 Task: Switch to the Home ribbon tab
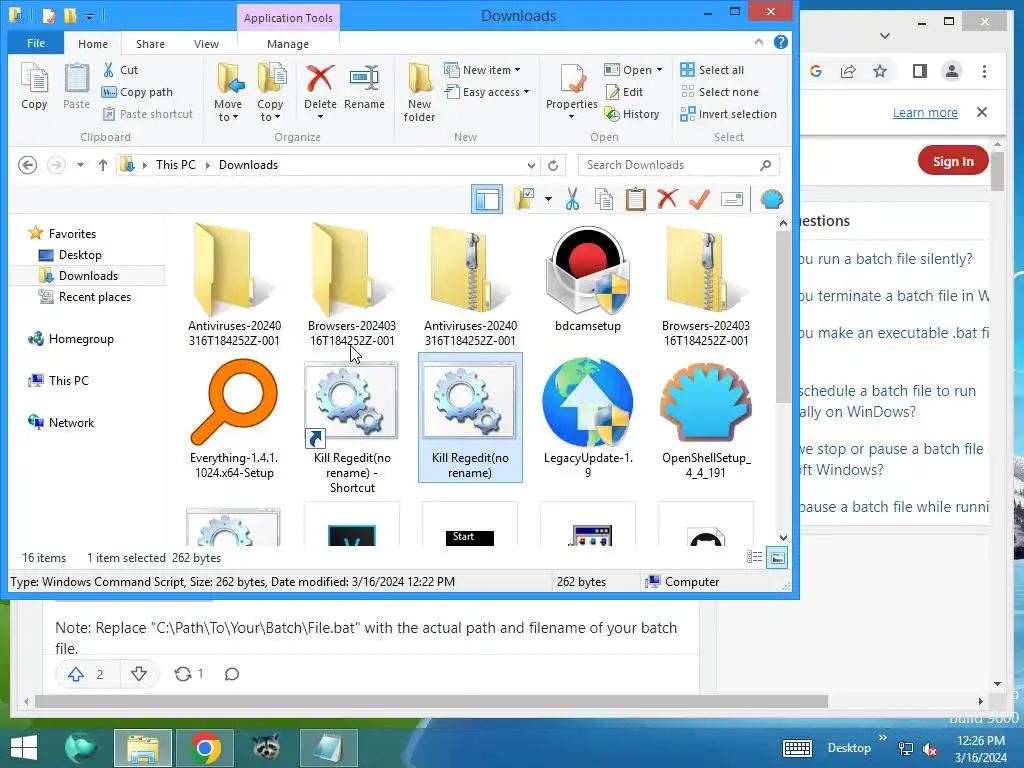point(93,44)
